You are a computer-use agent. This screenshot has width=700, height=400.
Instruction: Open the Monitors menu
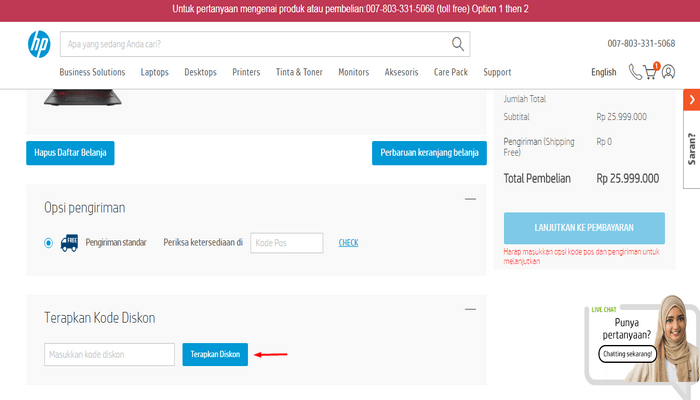(354, 72)
